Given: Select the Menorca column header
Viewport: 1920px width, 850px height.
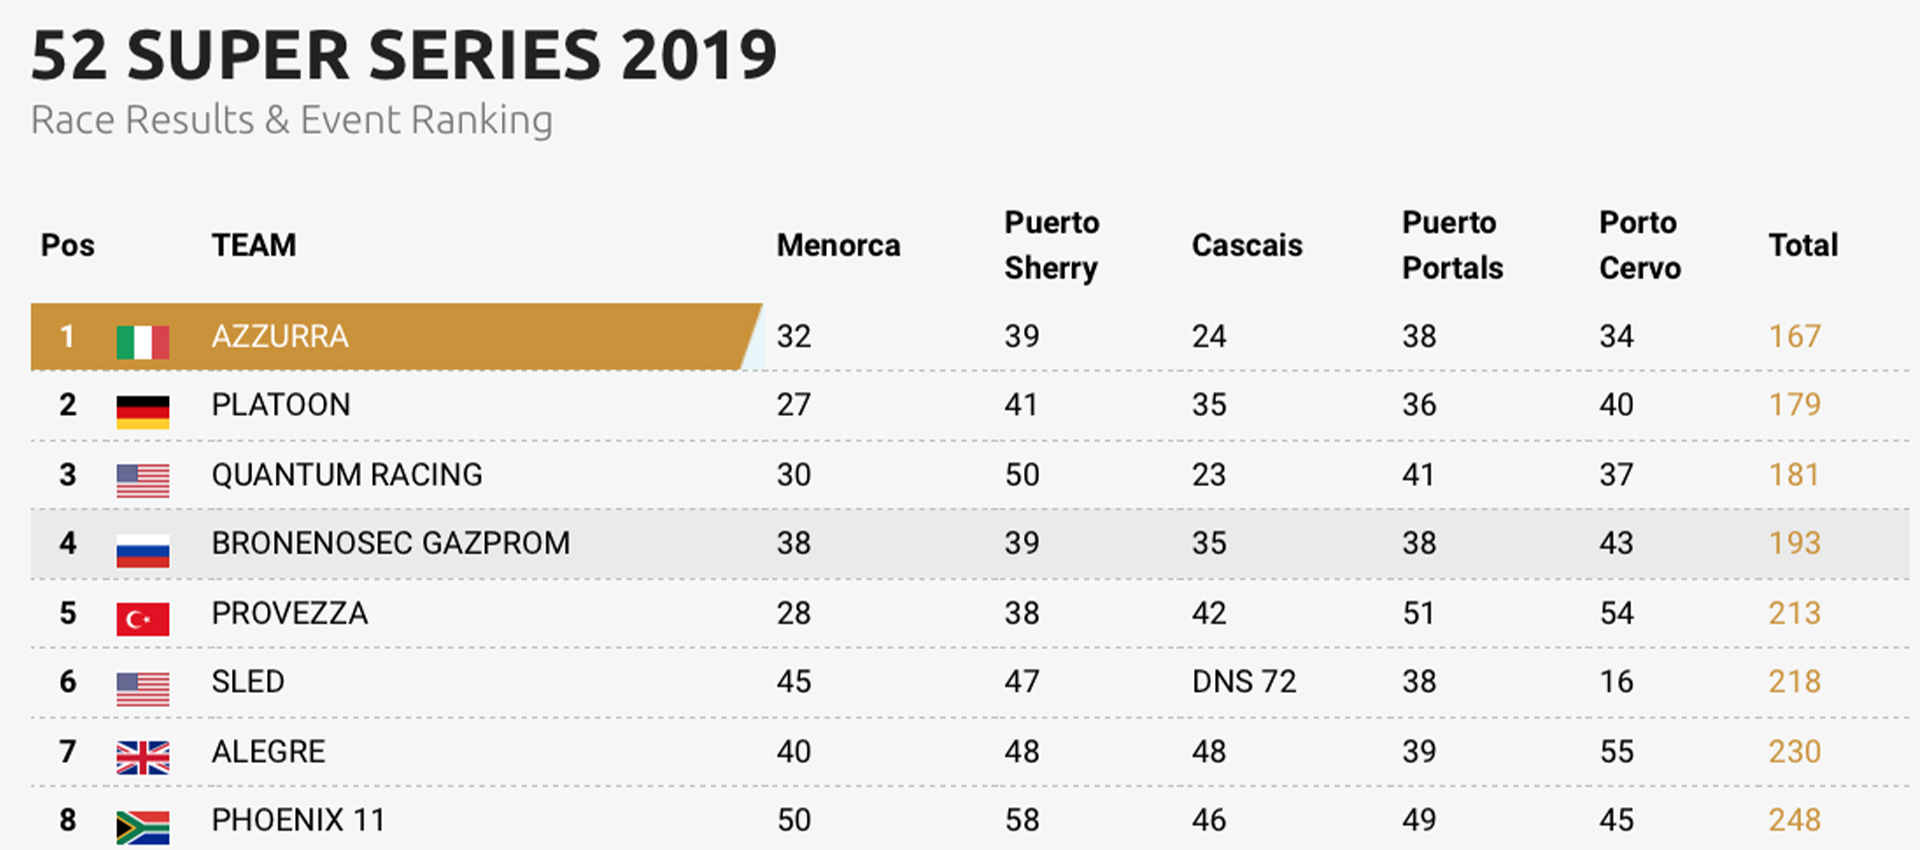Looking at the screenshot, I should tap(838, 245).
